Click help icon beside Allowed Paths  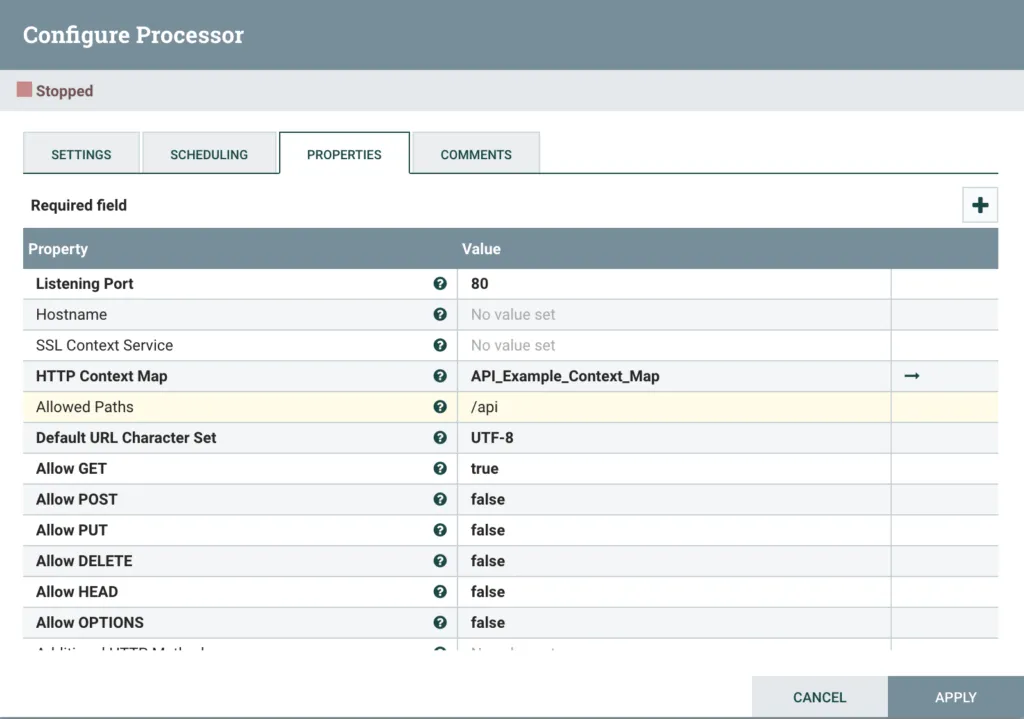pos(440,407)
